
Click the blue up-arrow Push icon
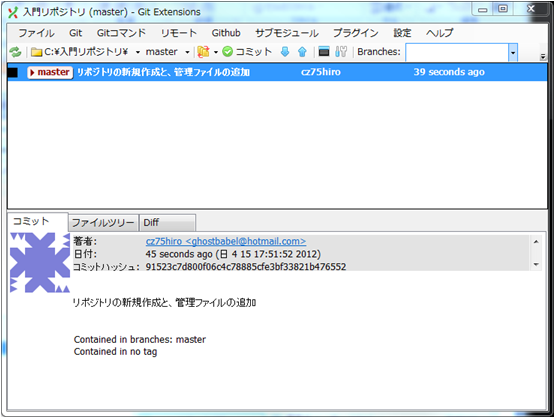click(x=302, y=52)
